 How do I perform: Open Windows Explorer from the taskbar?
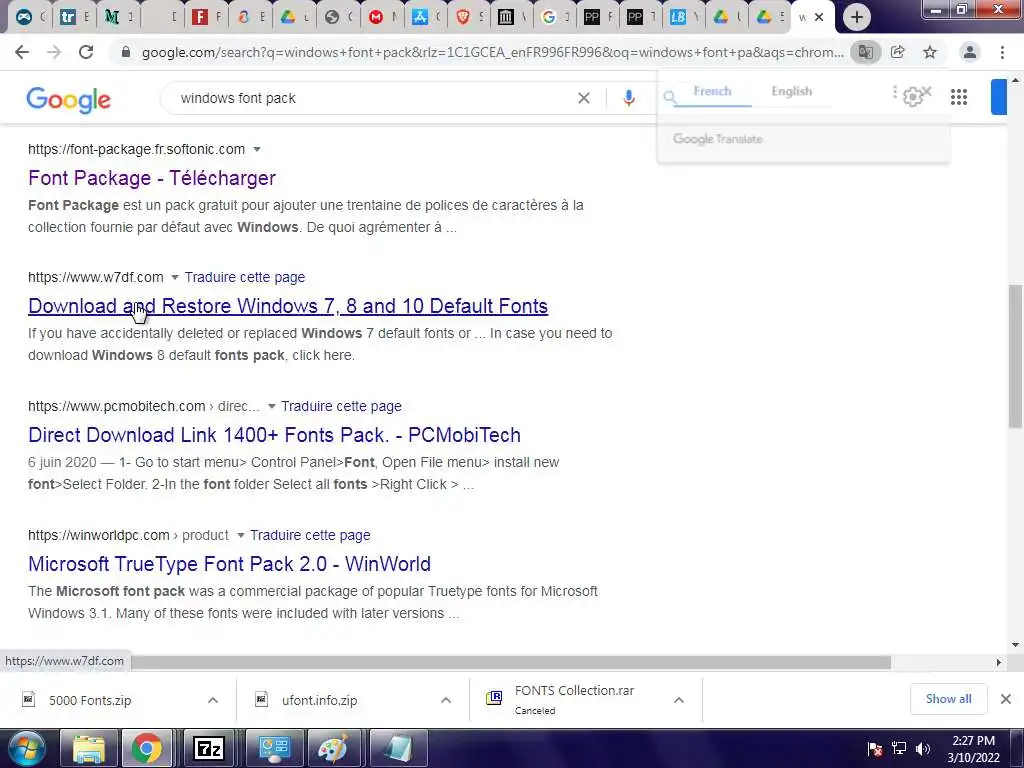tap(88, 748)
